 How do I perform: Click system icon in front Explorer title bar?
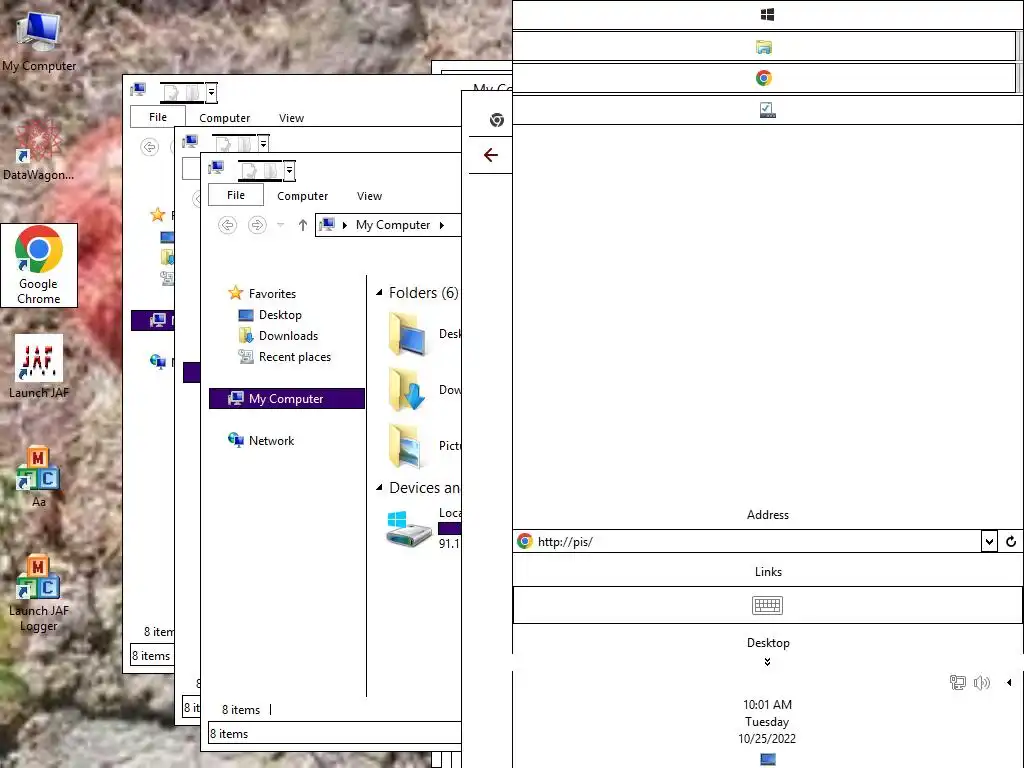(216, 168)
